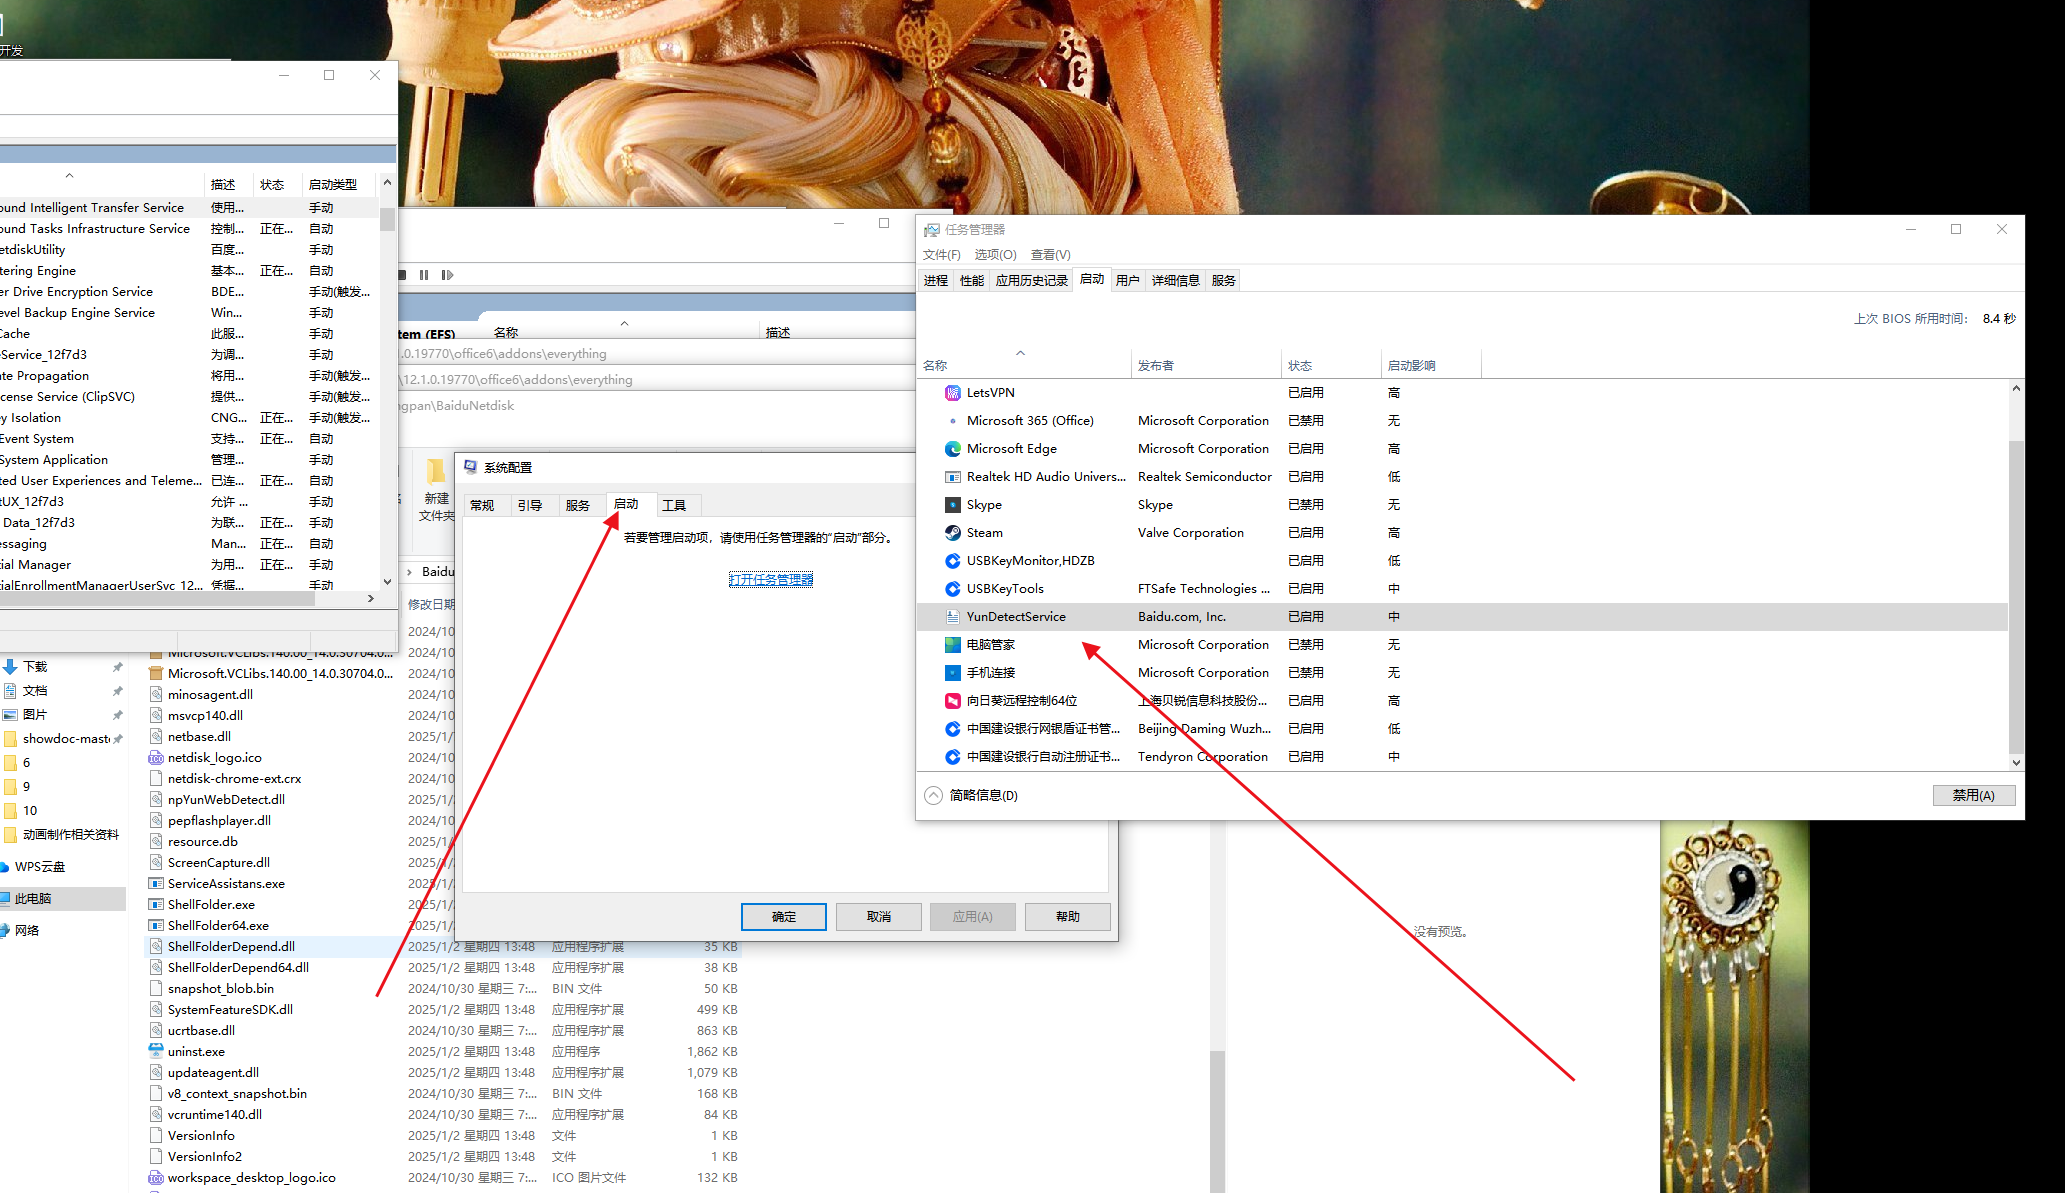Image resolution: width=2065 pixels, height=1193 pixels.
Task: Sort startup list by 状态 column
Action: (x=1330, y=366)
